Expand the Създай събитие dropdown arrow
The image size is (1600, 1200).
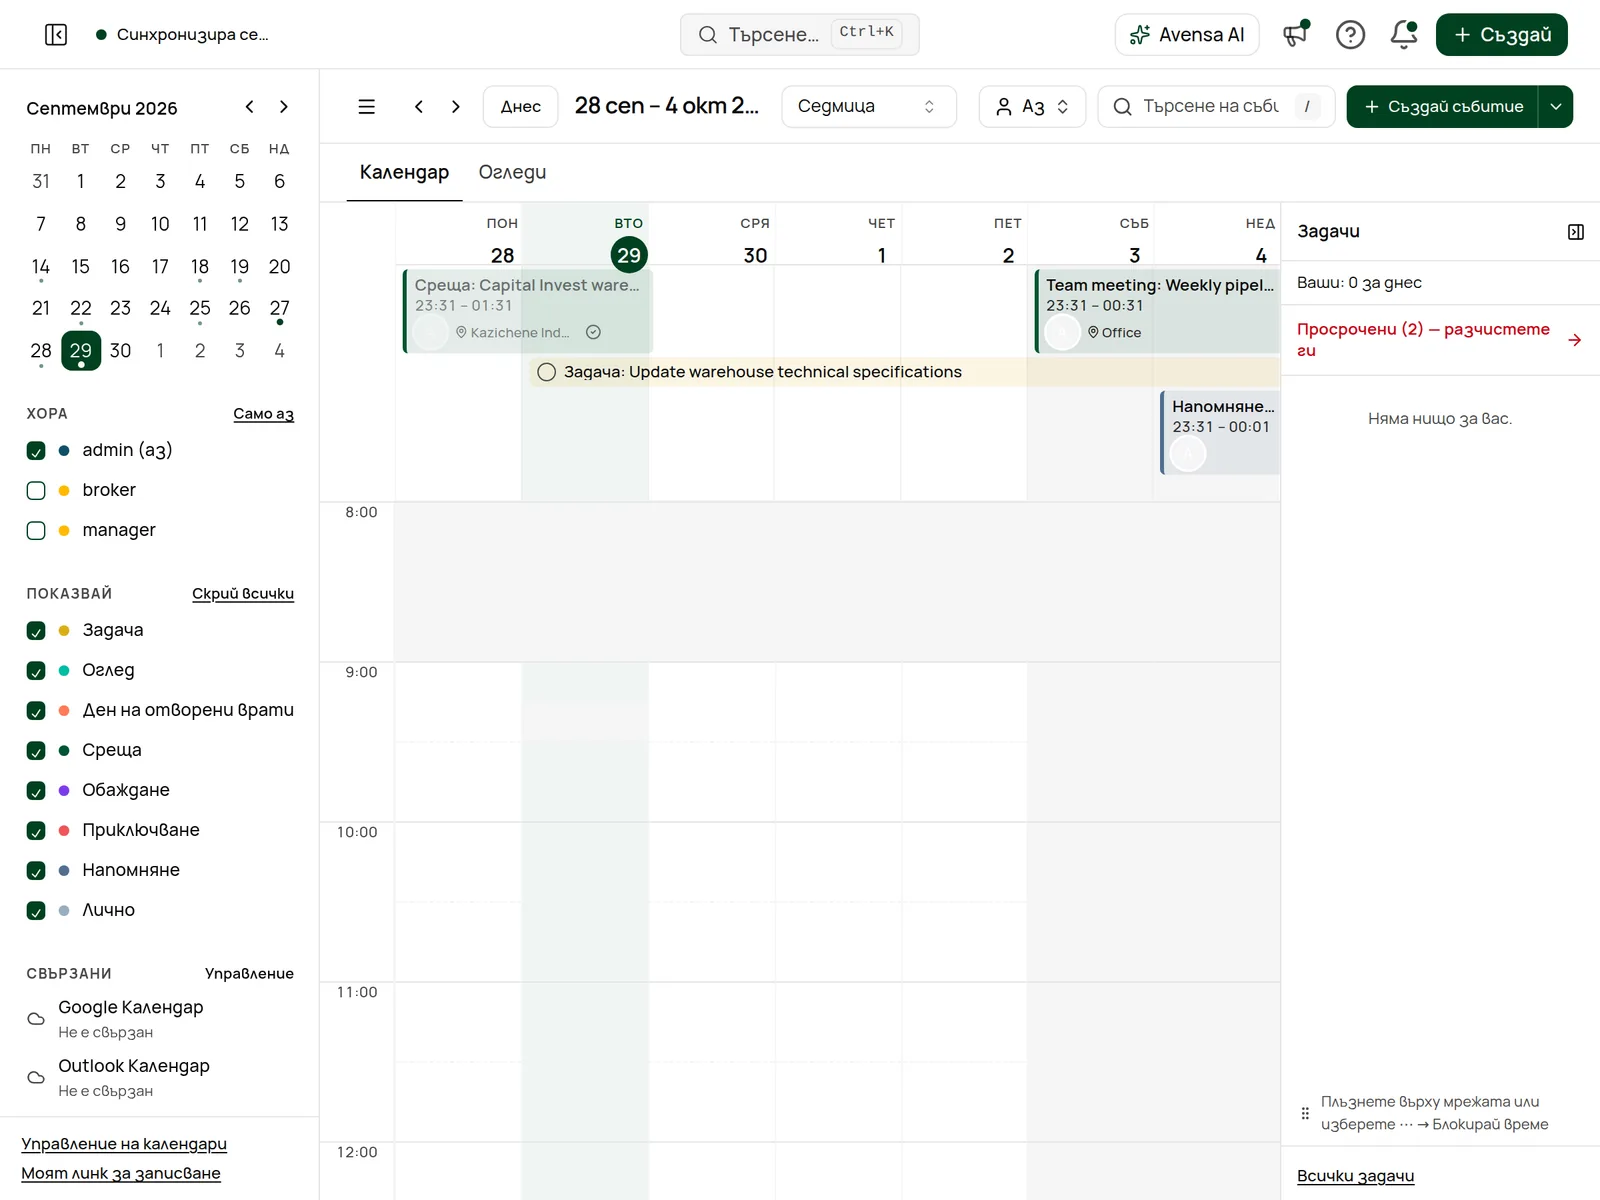[x=1556, y=106]
